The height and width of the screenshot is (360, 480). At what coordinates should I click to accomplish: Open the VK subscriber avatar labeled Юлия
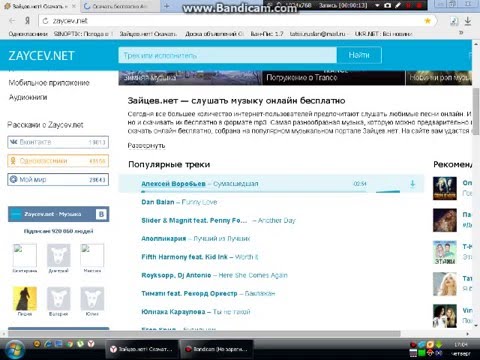(92, 298)
